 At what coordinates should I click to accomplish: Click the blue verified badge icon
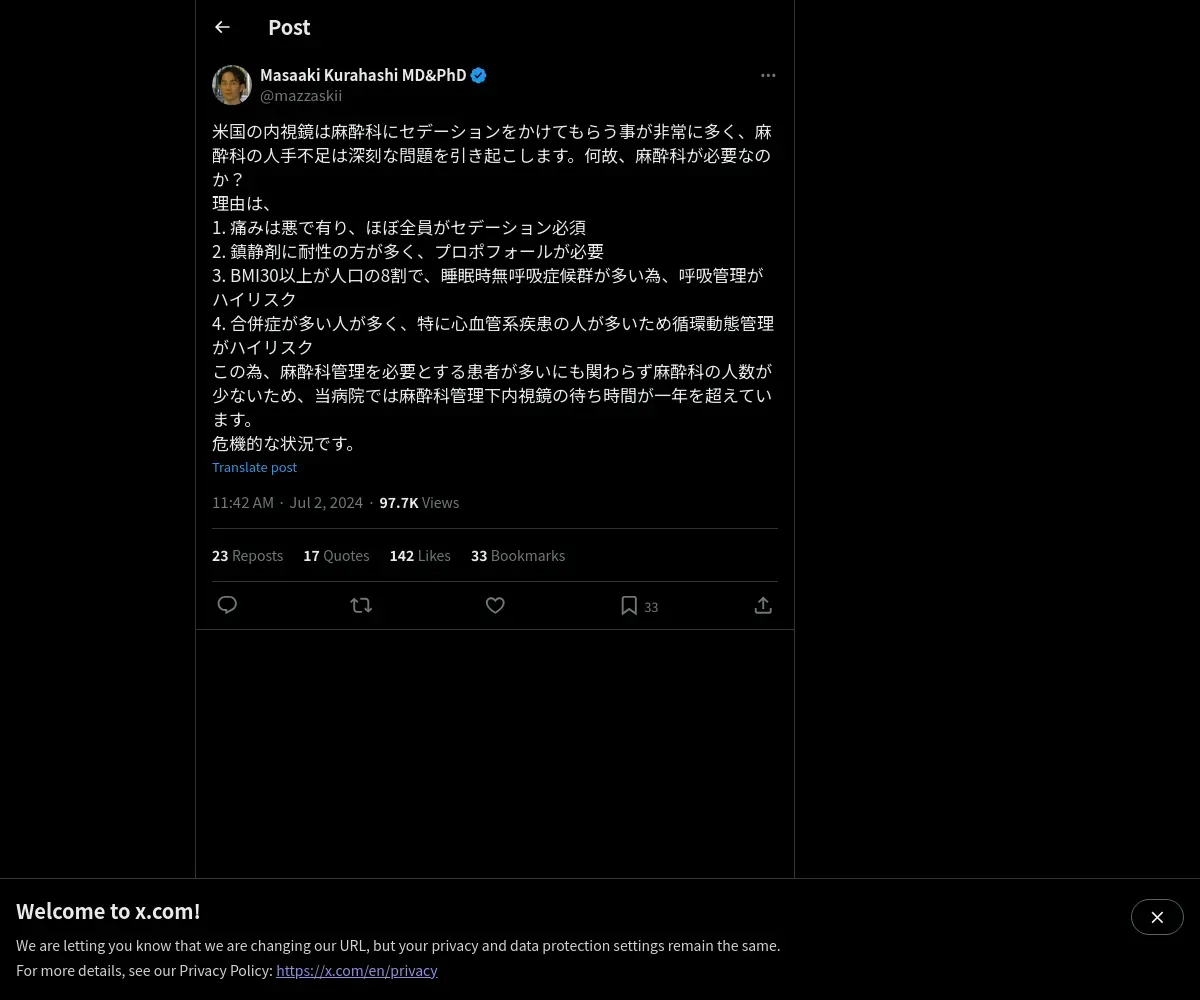(x=479, y=75)
